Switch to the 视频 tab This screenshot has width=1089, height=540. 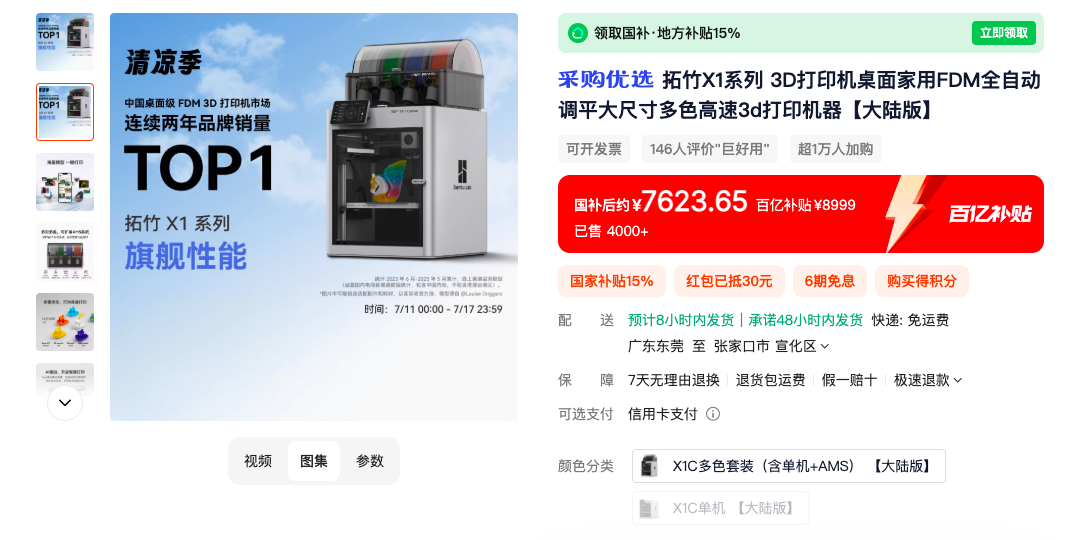[258, 461]
